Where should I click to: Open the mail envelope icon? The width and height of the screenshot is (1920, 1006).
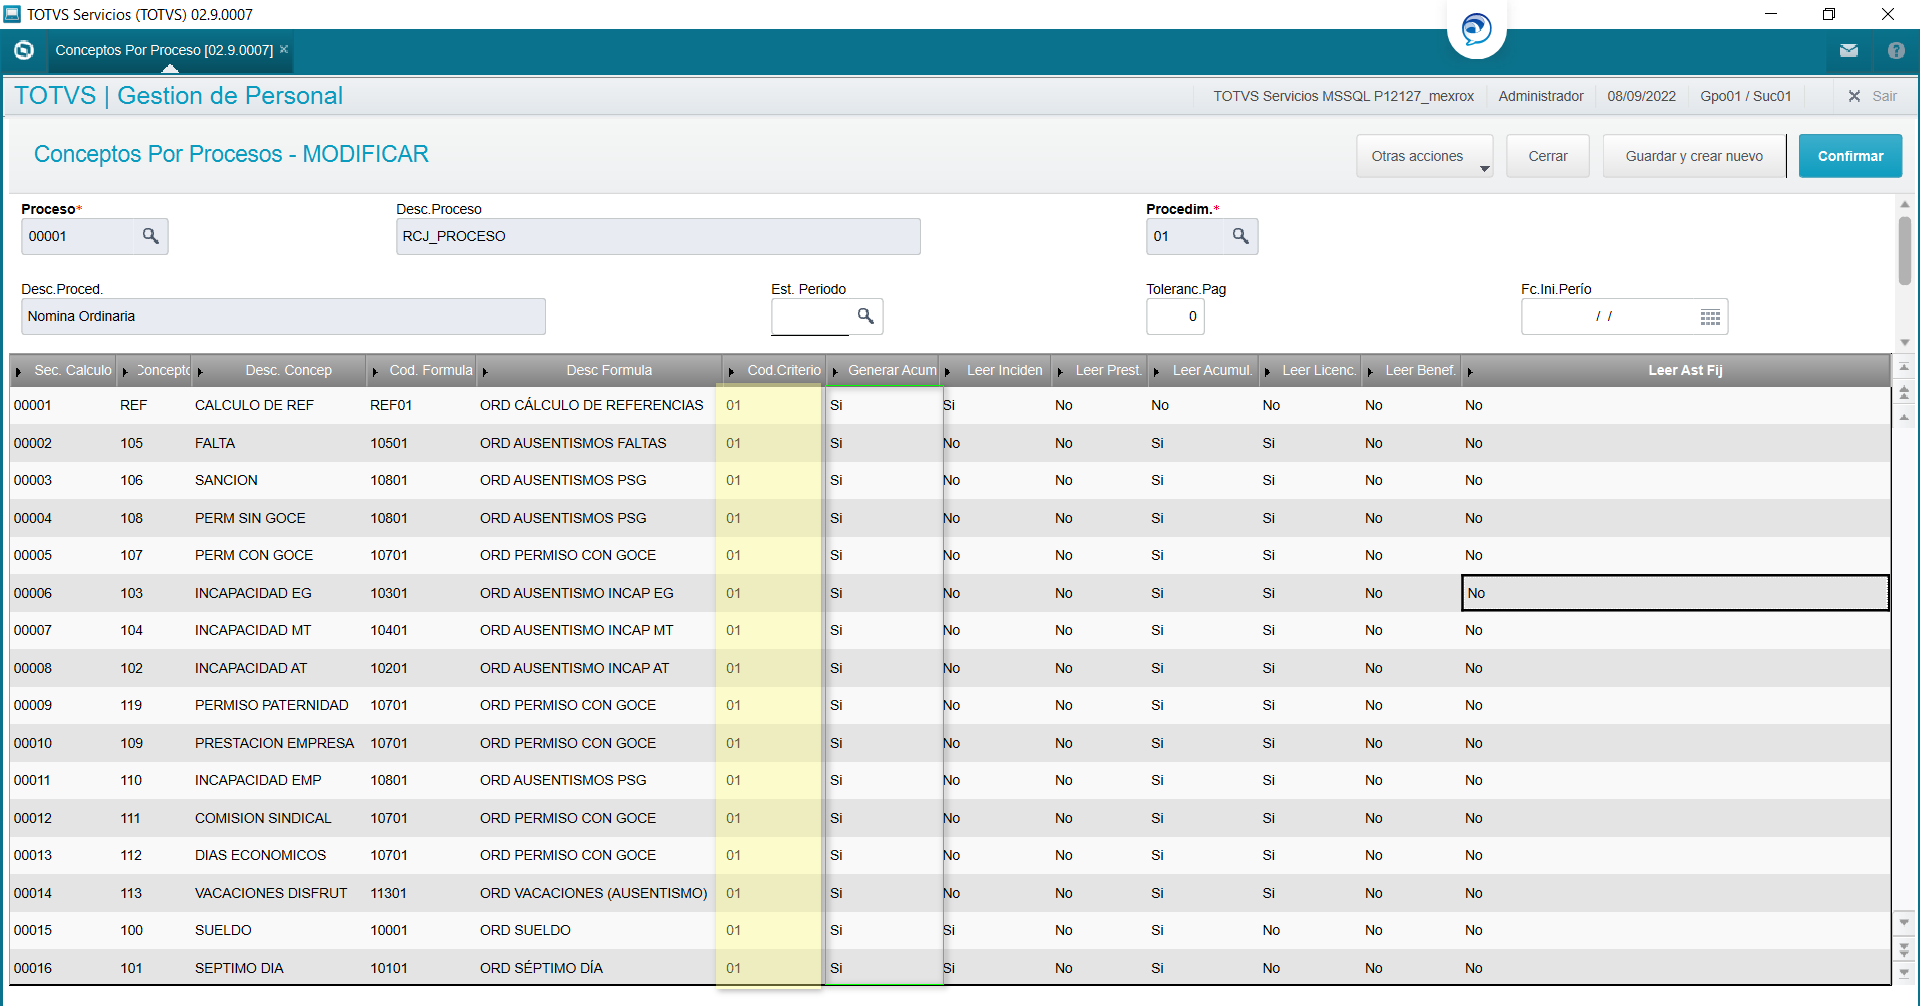(x=1848, y=50)
